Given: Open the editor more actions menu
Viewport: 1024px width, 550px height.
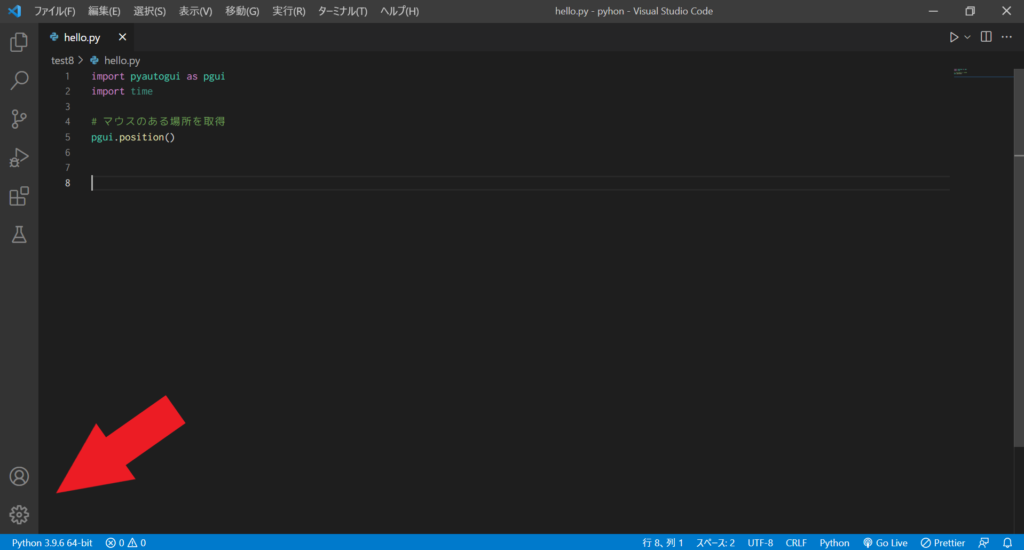Looking at the screenshot, I should [x=1008, y=37].
